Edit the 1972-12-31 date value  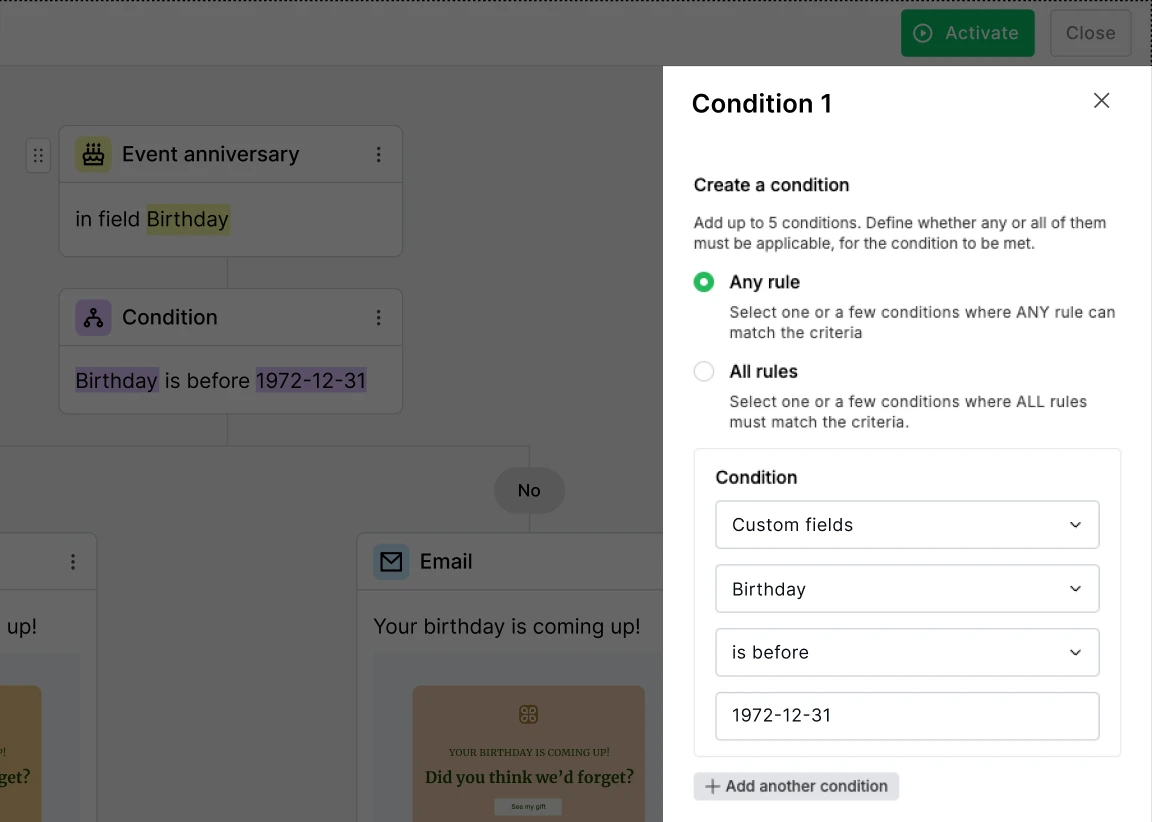906,716
